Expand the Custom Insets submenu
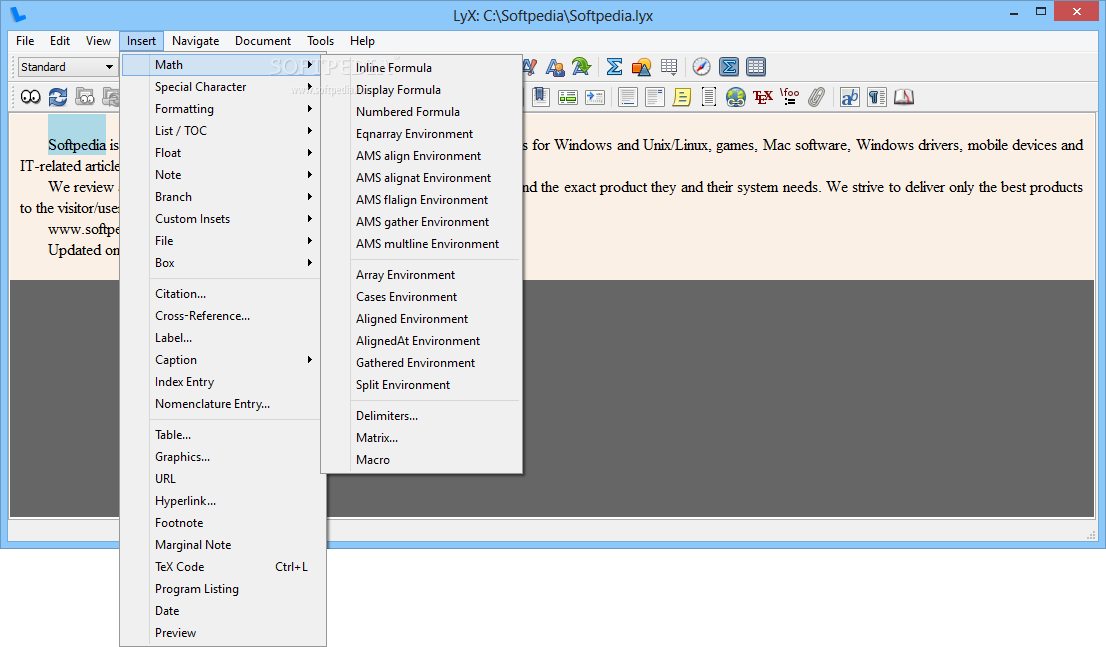1106x647 pixels. pos(221,219)
